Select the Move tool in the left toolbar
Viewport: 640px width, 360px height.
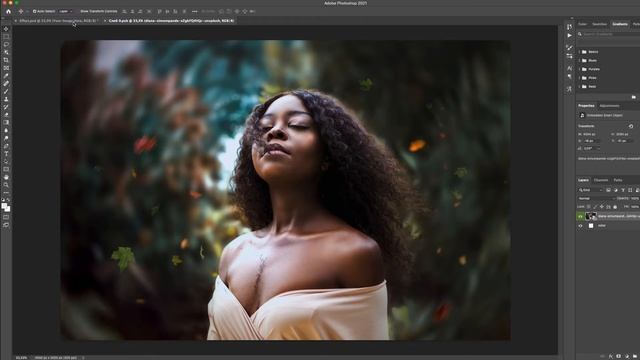[x=6, y=29]
